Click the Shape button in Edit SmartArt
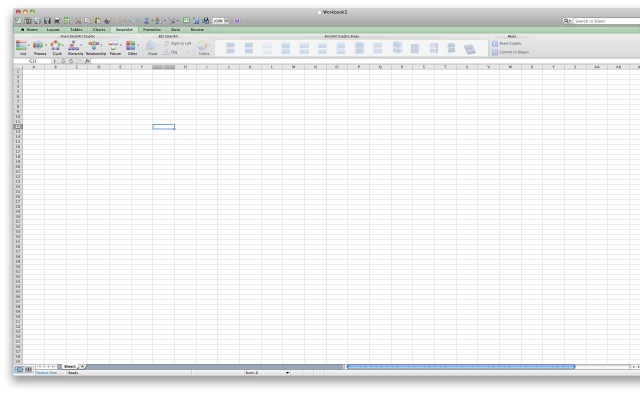 tap(152, 47)
